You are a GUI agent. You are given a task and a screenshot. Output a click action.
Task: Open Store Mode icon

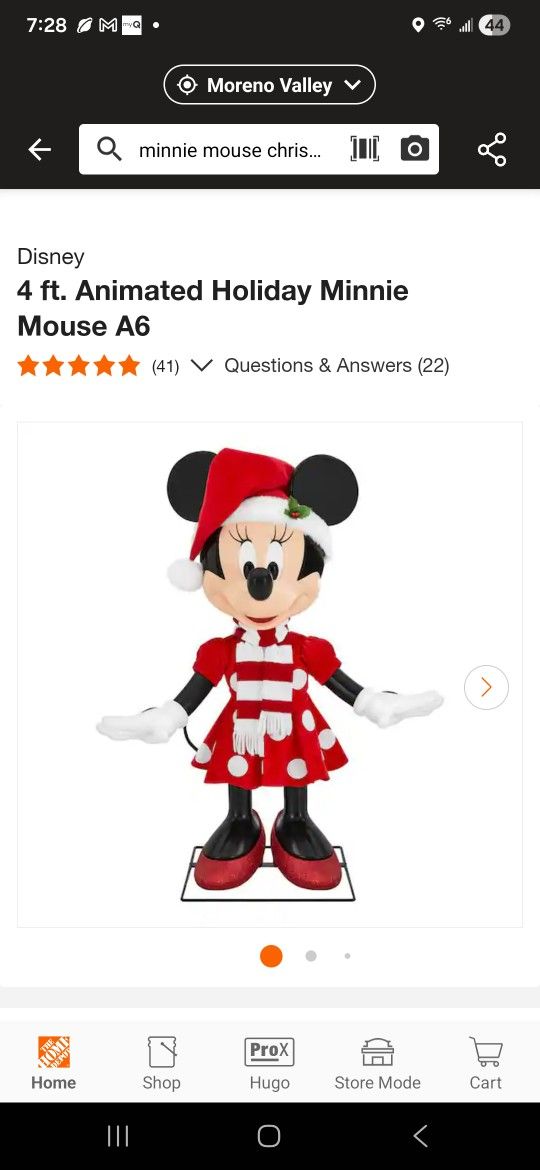[x=377, y=1063]
